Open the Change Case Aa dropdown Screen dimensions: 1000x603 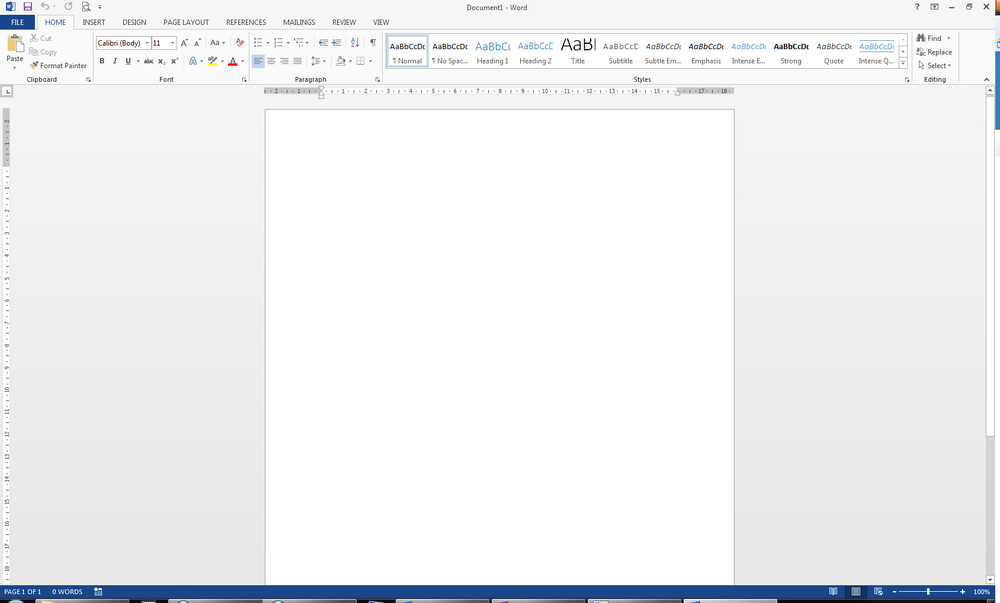217,43
